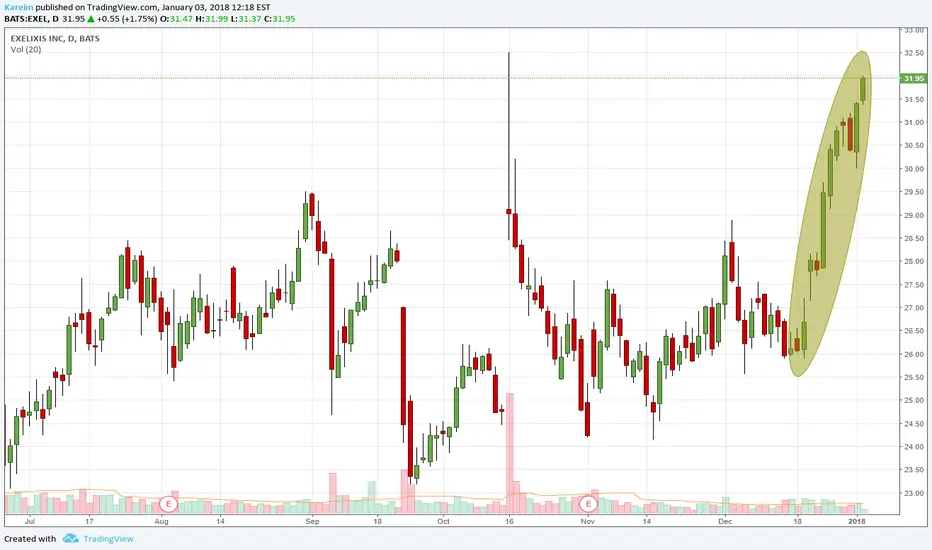932x550 pixels.
Task: Click the H:31.99 high value
Action: coord(212,18)
